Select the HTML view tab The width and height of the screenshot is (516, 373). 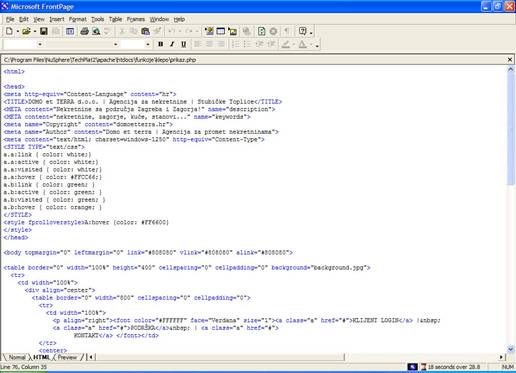tap(41, 357)
